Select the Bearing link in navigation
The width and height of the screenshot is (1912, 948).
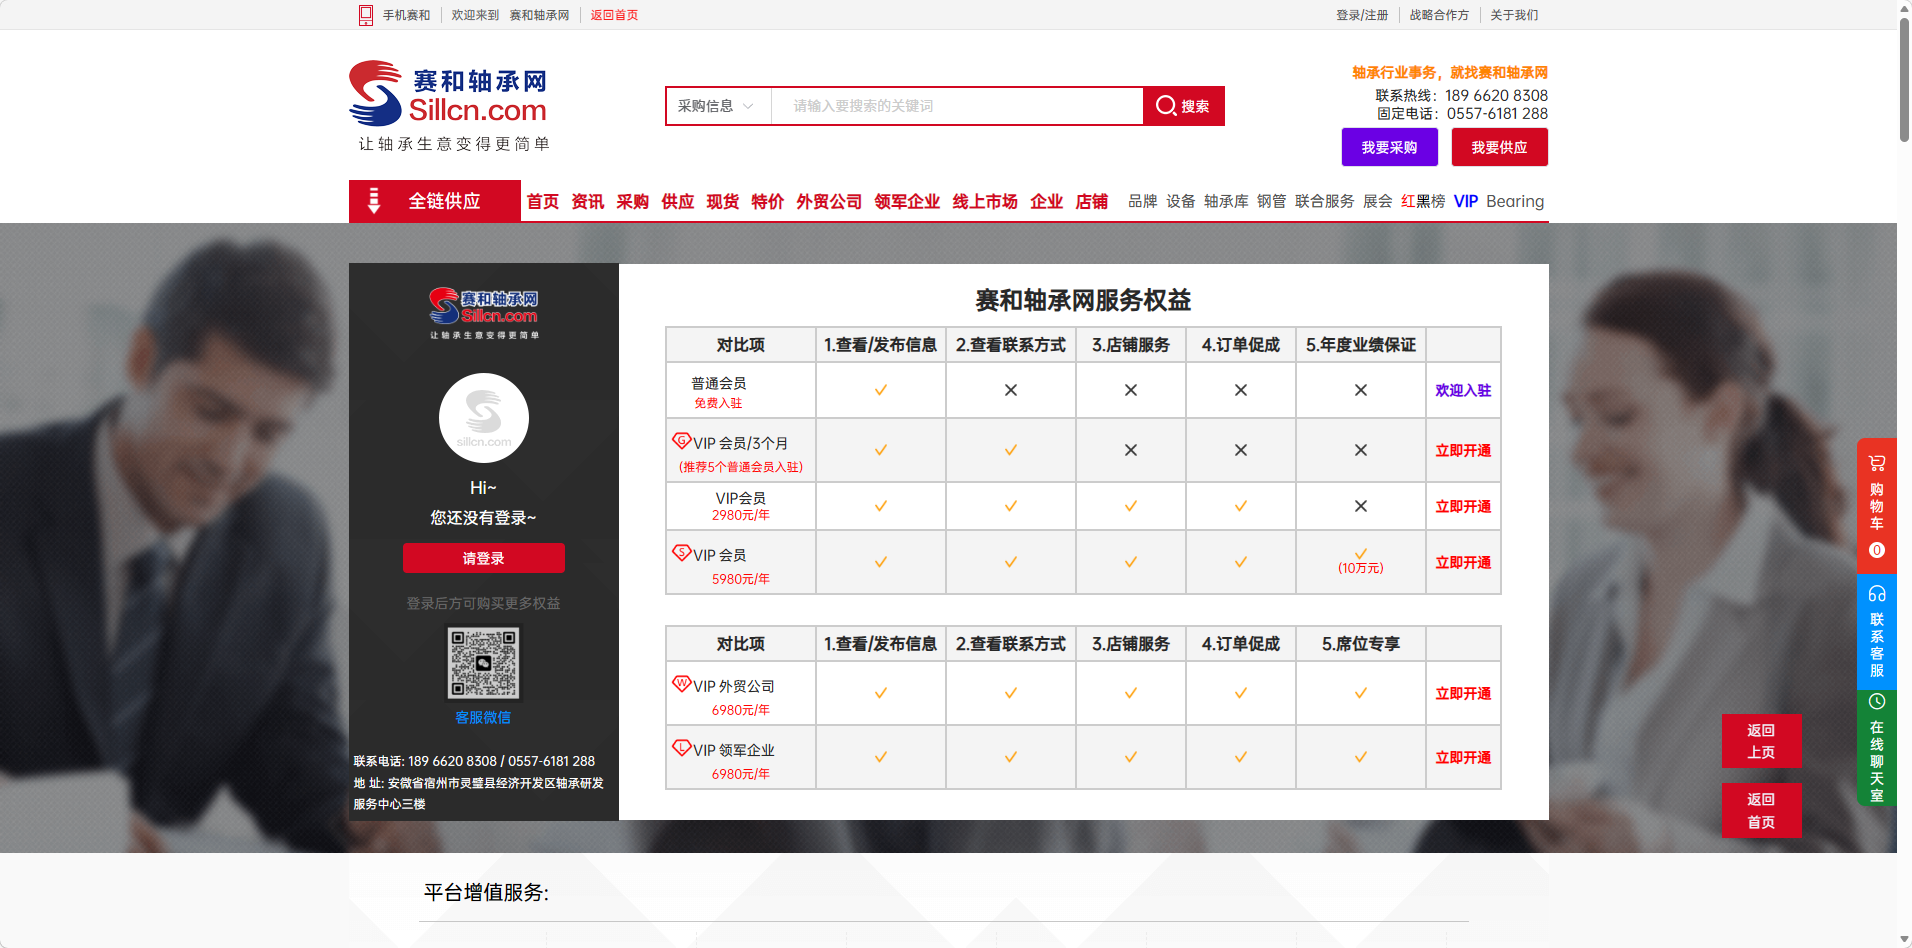pyautogui.click(x=1514, y=202)
